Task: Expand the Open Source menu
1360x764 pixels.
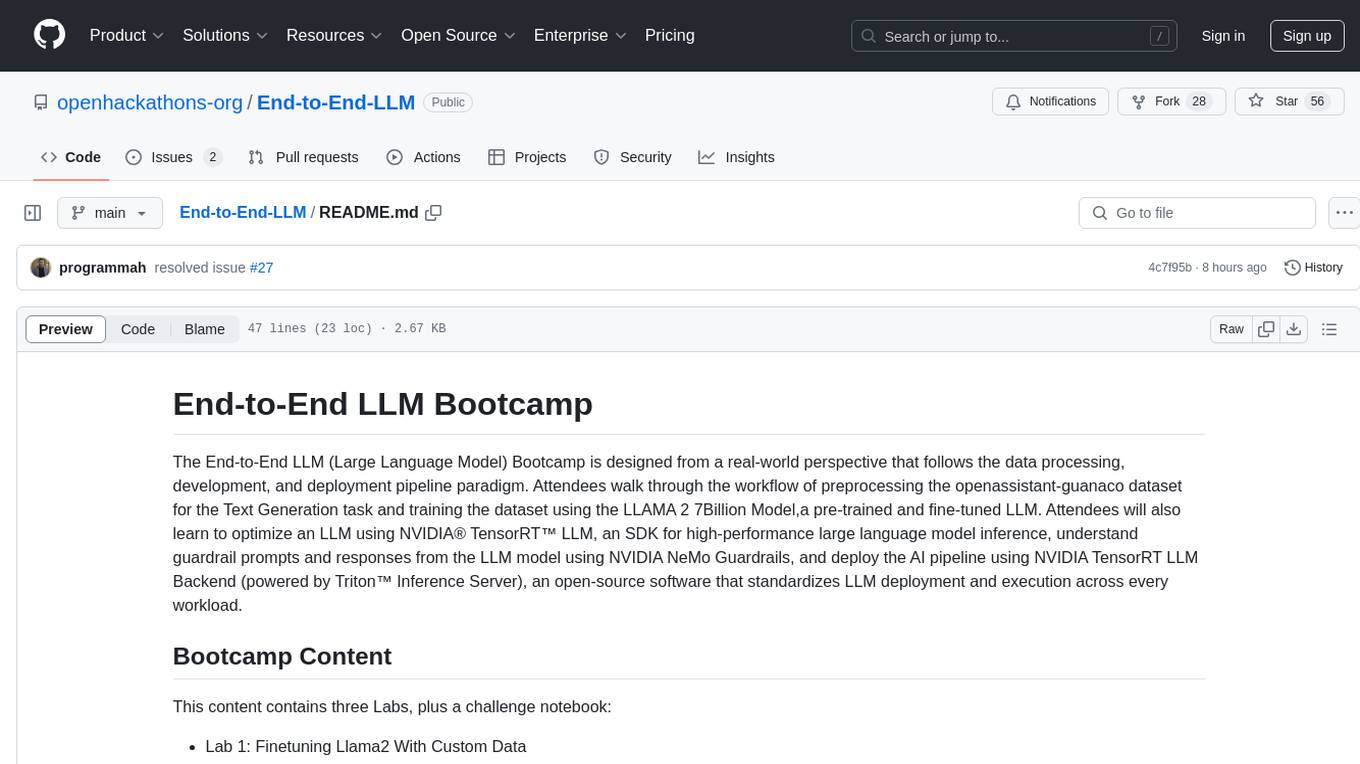Action: tap(458, 35)
